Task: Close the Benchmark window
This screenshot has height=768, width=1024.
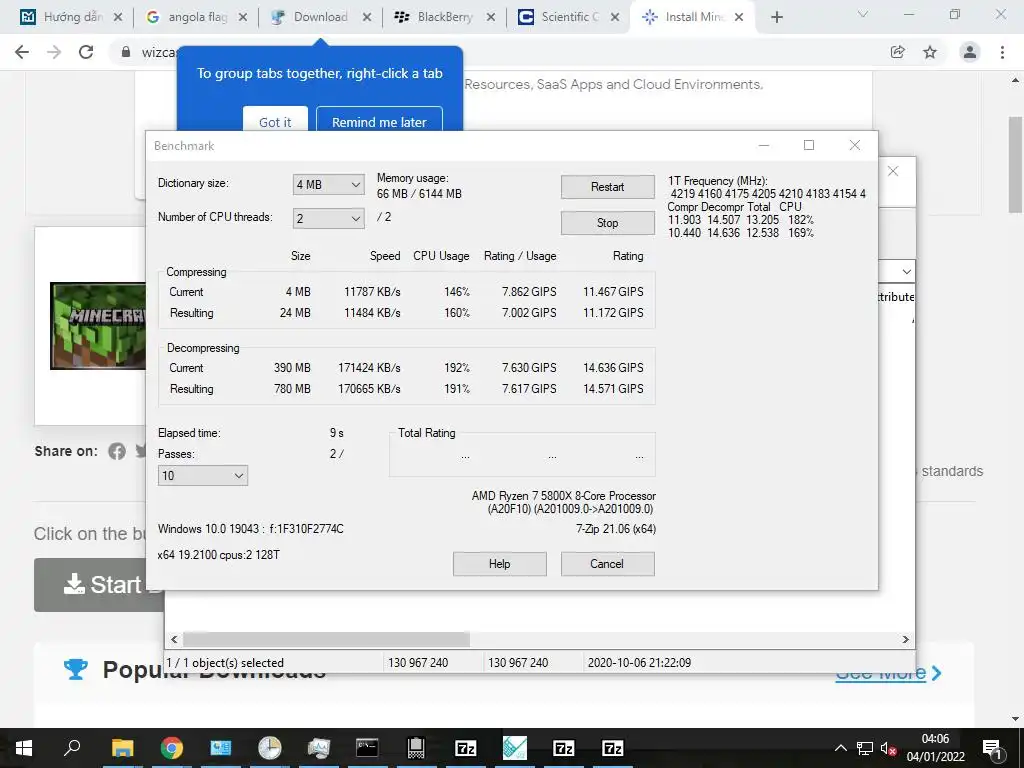Action: (x=854, y=145)
